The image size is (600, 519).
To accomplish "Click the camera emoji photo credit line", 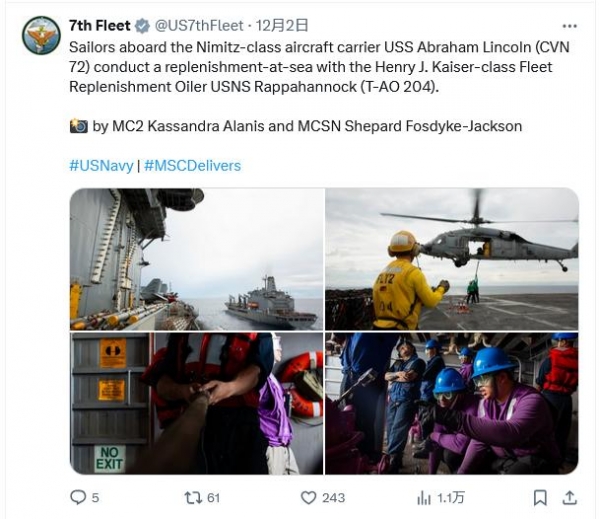I will [295, 126].
